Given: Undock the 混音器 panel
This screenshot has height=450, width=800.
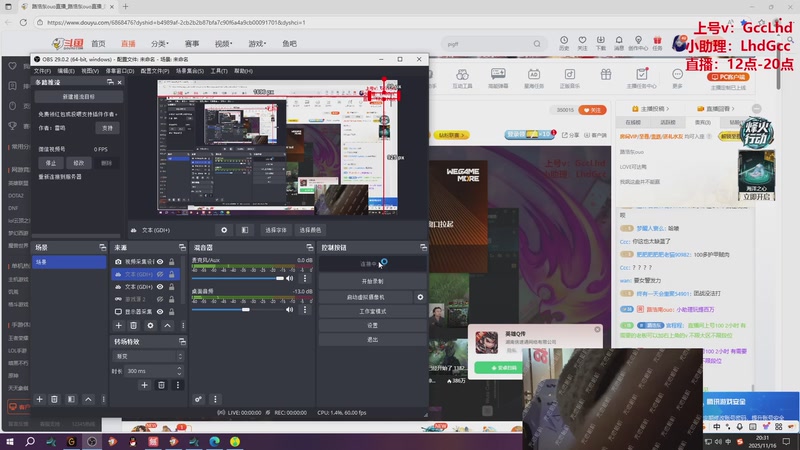Looking at the screenshot, I should click(x=309, y=247).
